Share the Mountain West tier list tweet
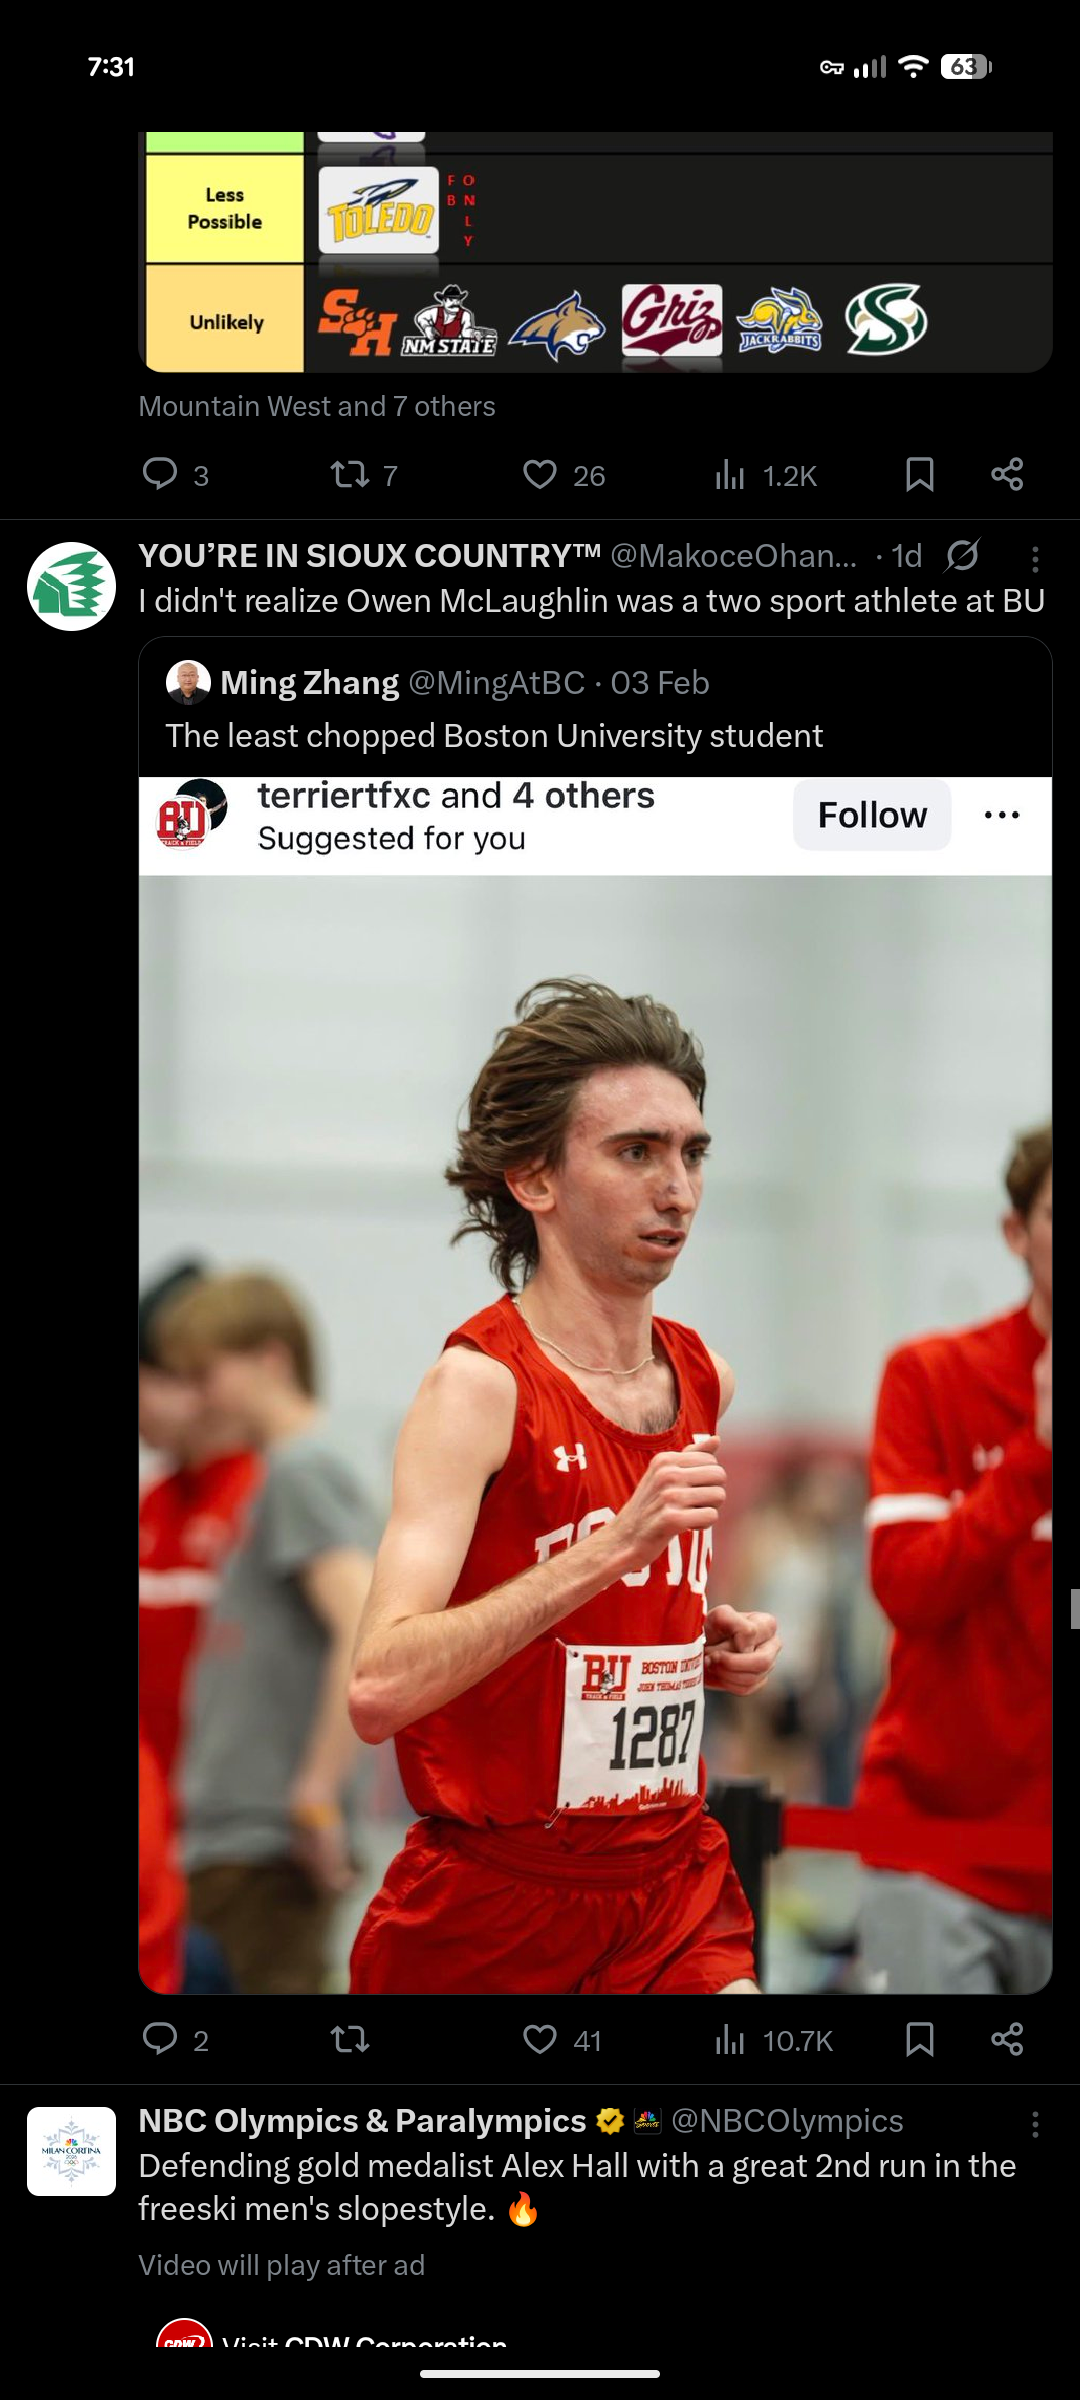Viewport: 1080px width, 2400px height. [1007, 475]
